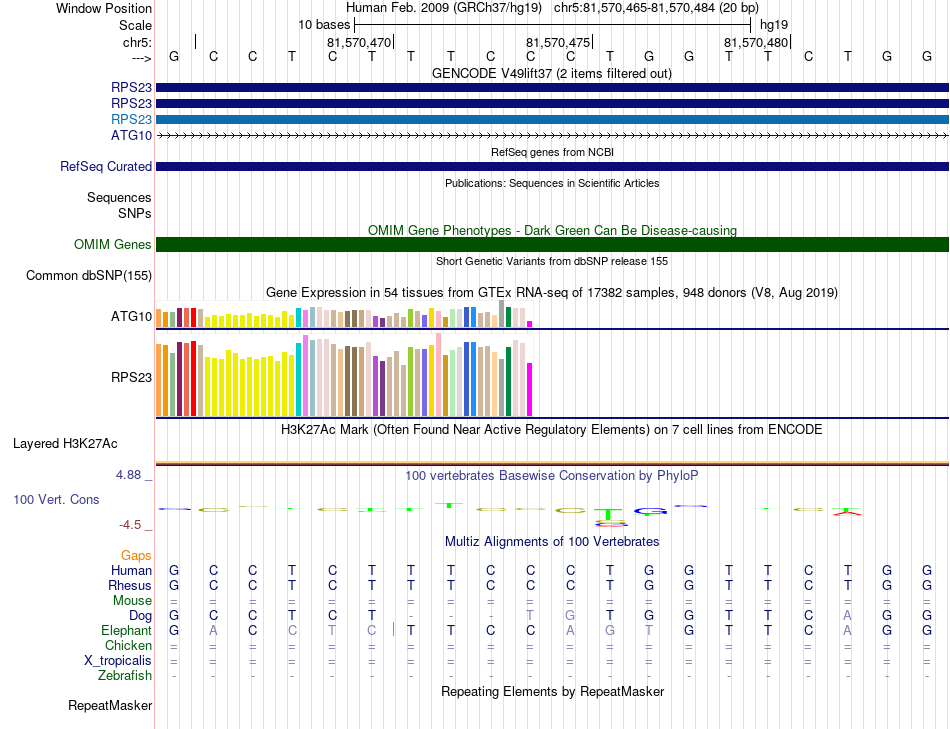Open Short Genetic Variants from dbSNP title

pos(552,261)
